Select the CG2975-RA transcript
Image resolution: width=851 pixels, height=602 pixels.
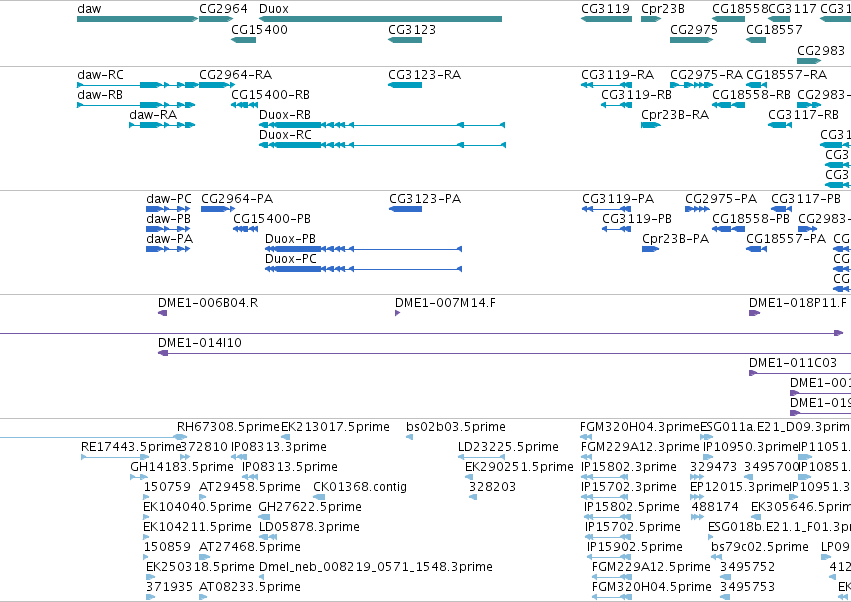691,85
